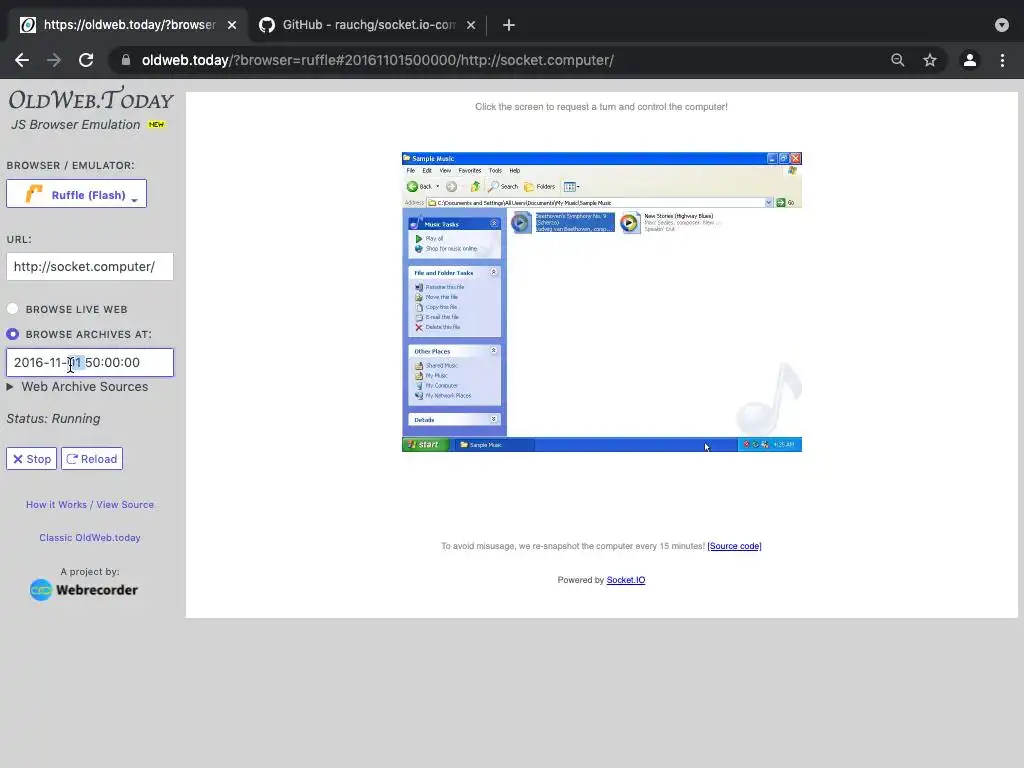Open How it Works / View Source
This screenshot has height=768, width=1024.
(90, 504)
